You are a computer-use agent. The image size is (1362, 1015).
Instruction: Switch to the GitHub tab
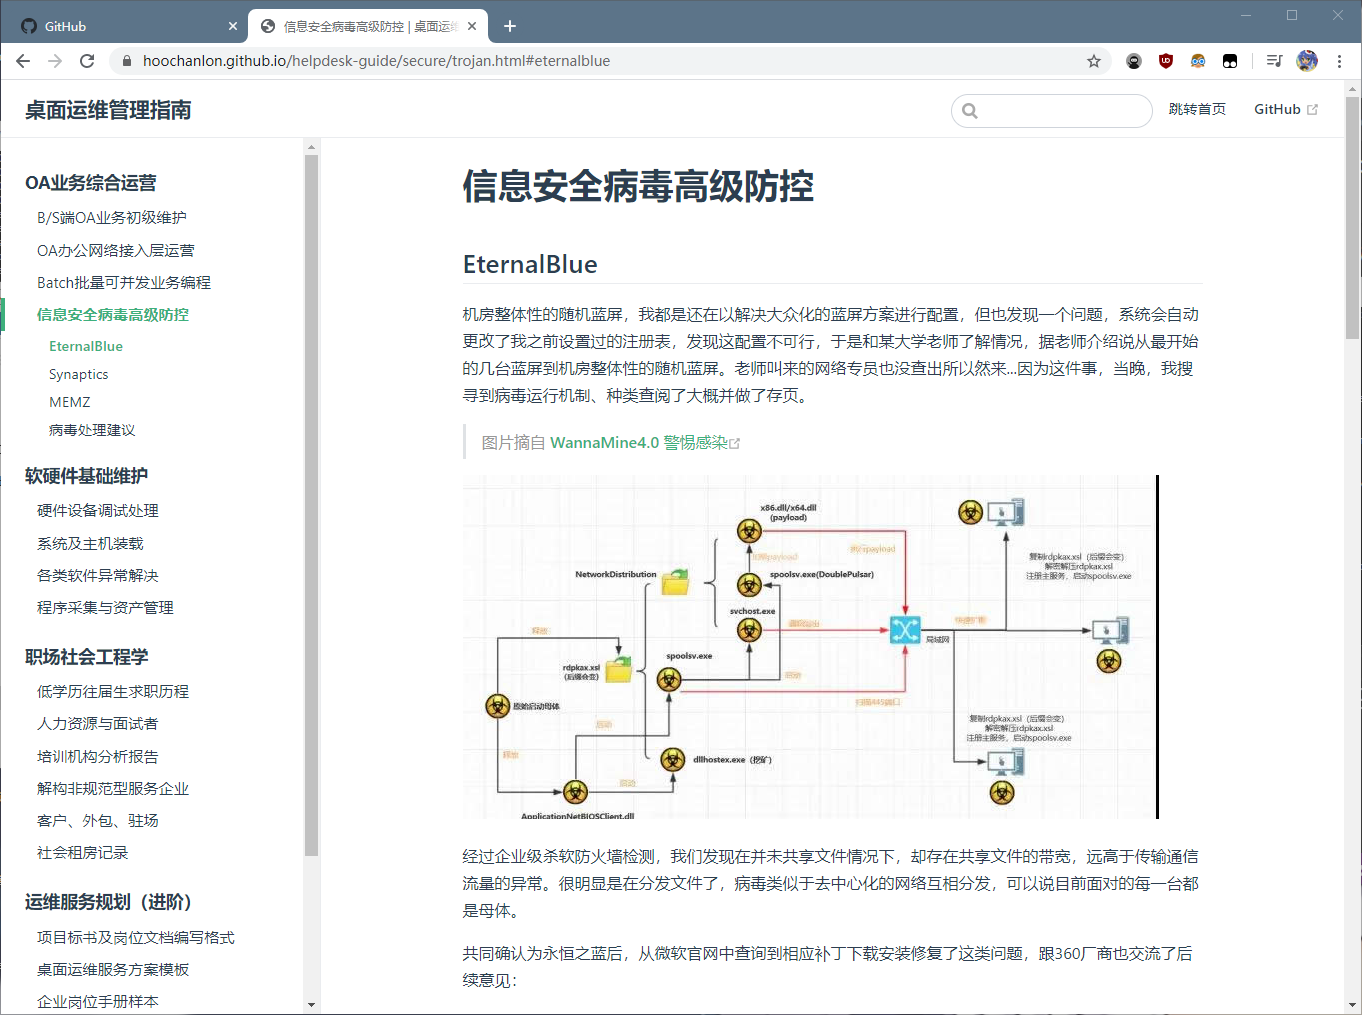124,26
